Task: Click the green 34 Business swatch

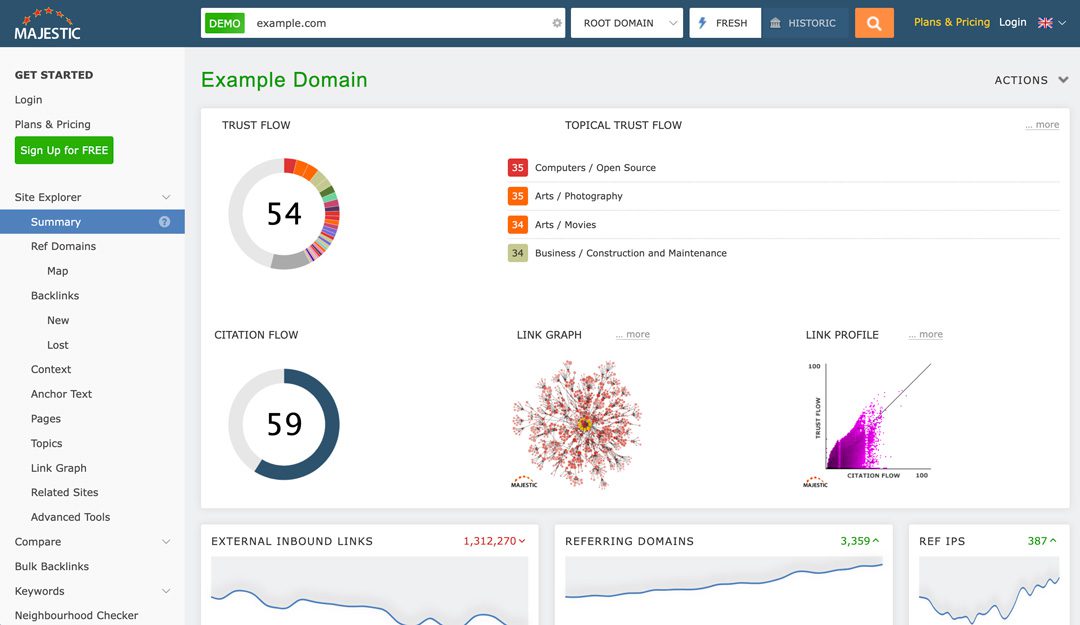Action: click(x=517, y=253)
